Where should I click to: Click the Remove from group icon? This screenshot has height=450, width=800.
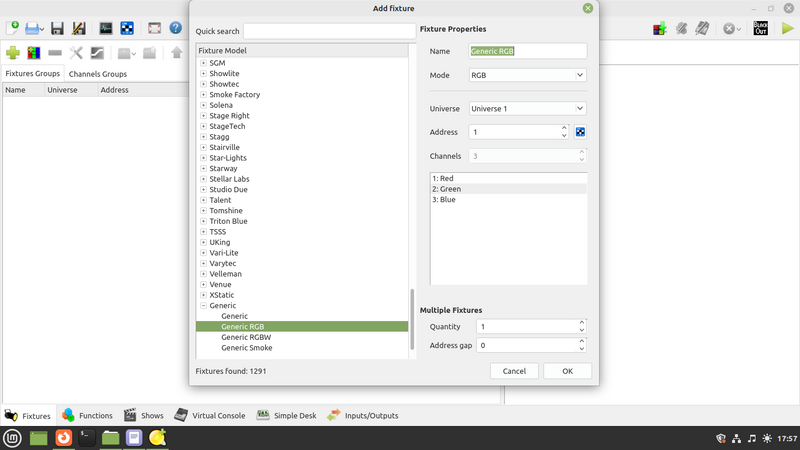(x=149, y=53)
